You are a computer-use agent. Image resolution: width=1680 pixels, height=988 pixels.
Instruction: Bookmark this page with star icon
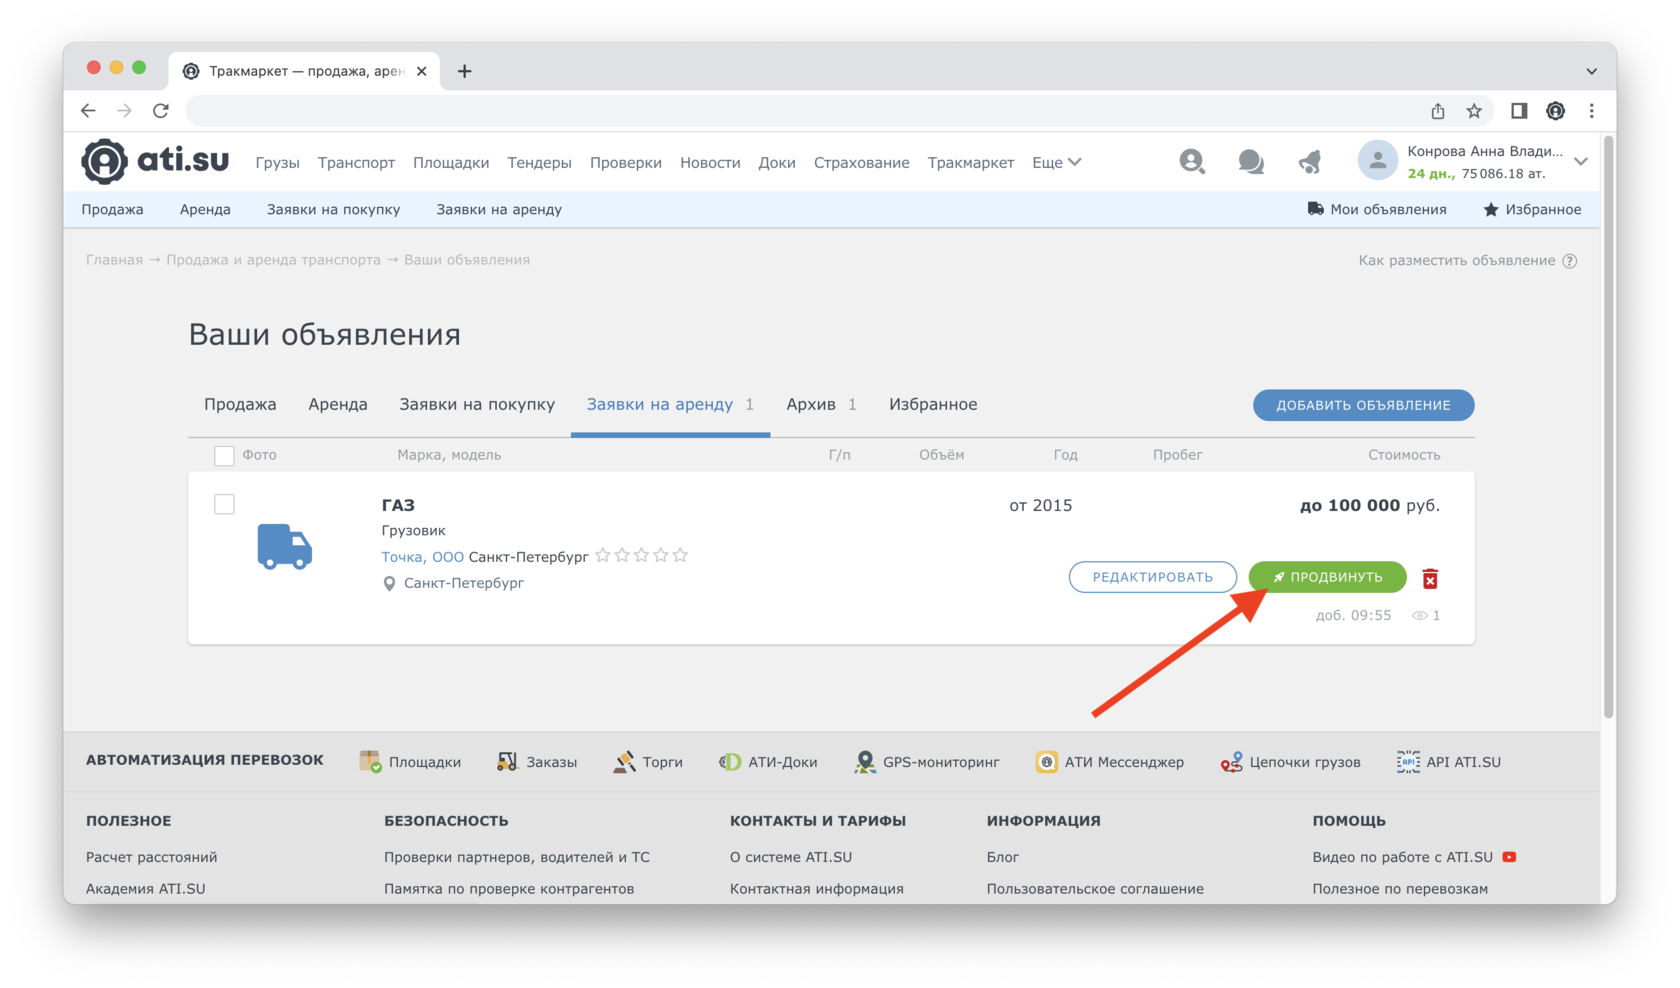(x=1474, y=111)
